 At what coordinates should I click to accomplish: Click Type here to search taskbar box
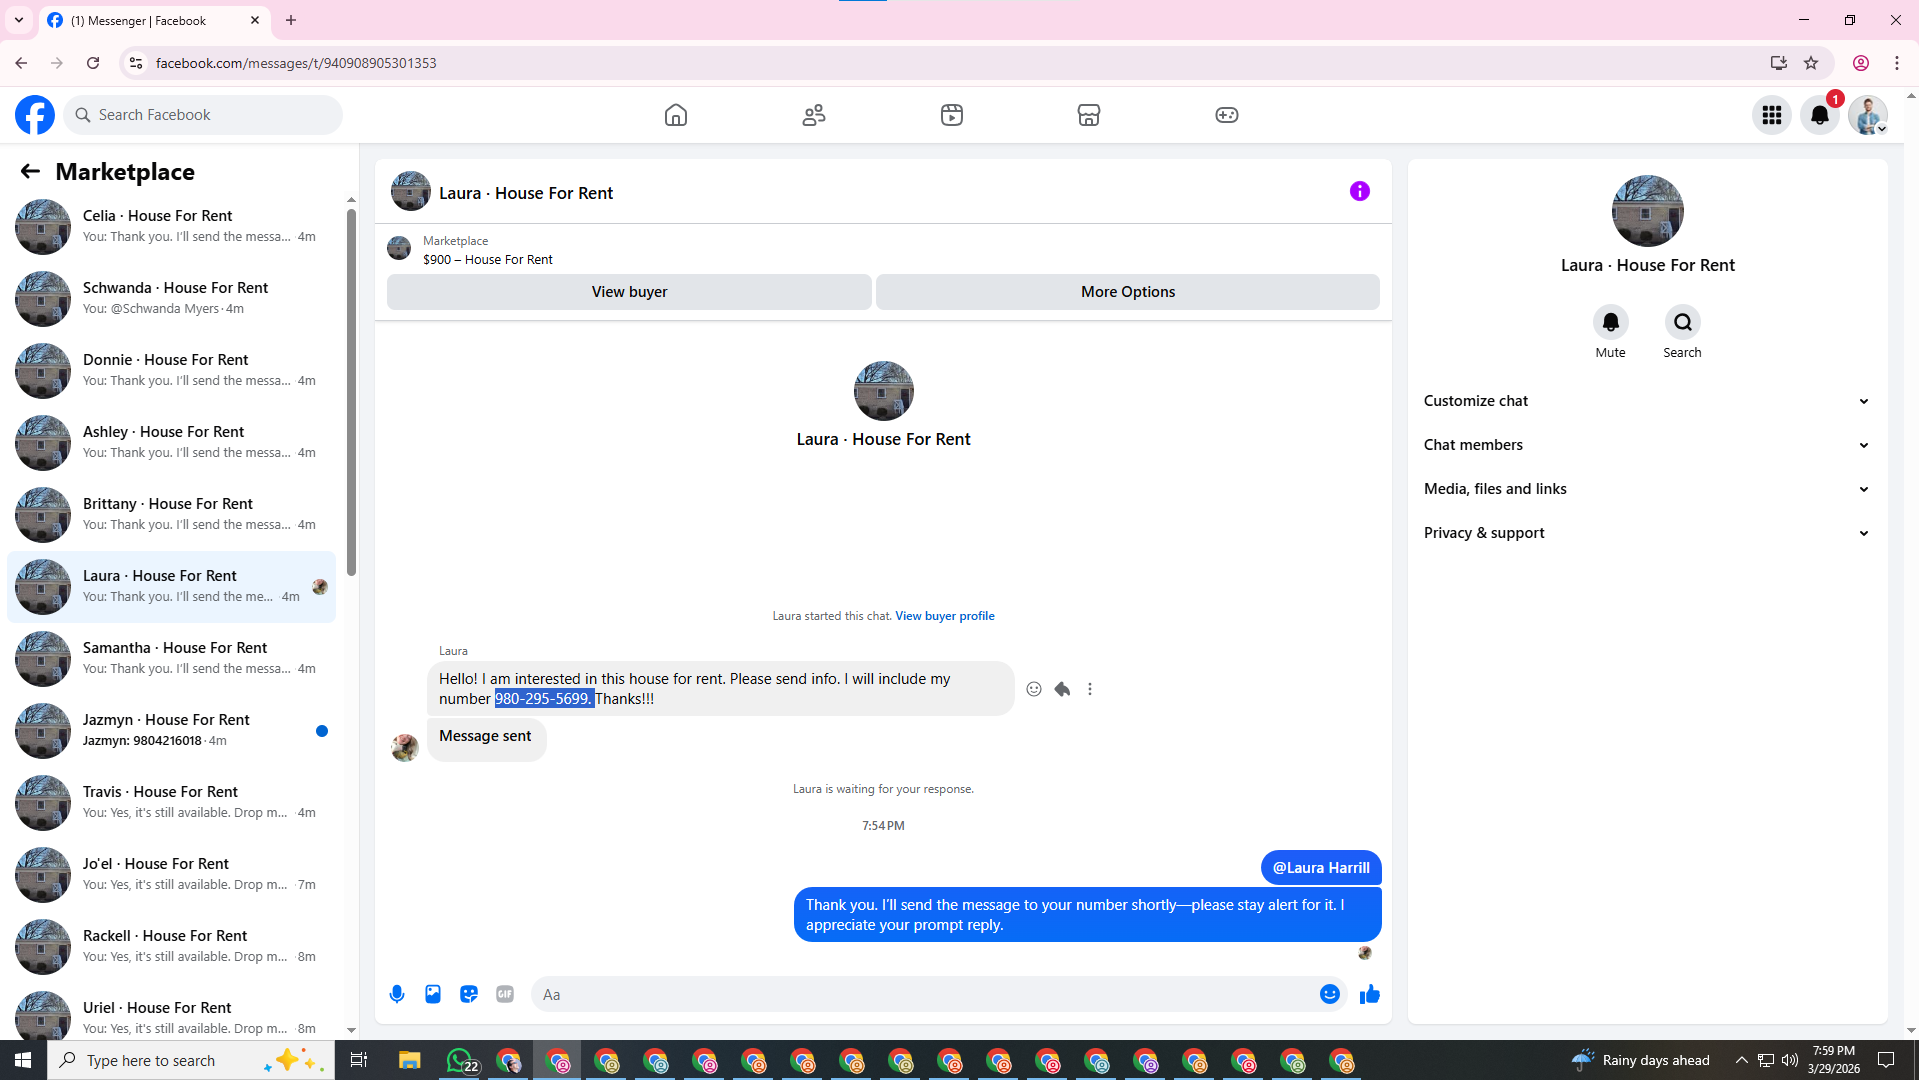coord(190,1060)
